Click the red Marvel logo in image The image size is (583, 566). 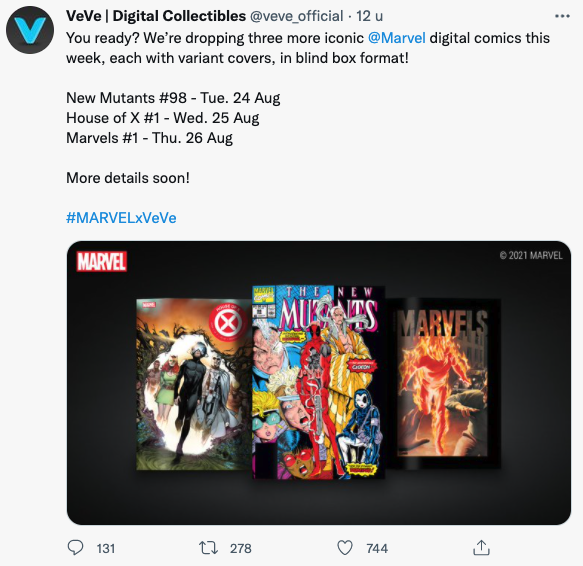pyautogui.click(x=102, y=261)
